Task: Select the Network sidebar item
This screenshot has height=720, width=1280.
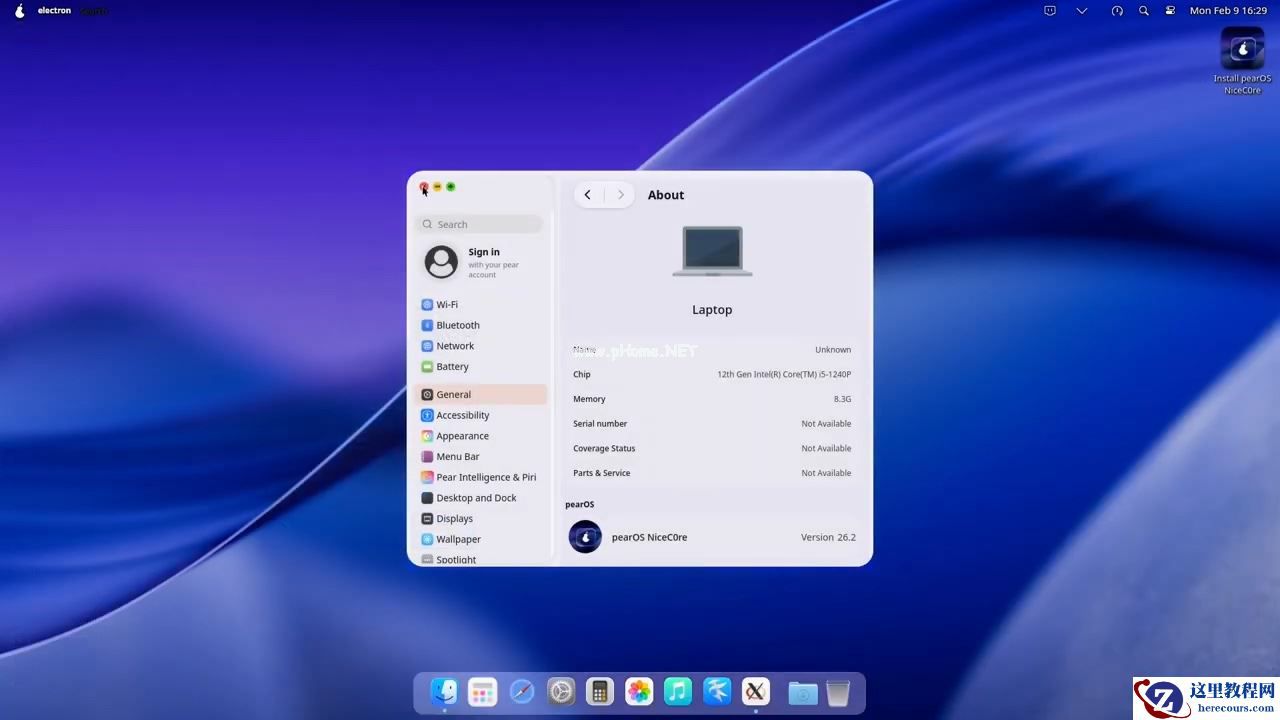Action: pyautogui.click(x=455, y=346)
